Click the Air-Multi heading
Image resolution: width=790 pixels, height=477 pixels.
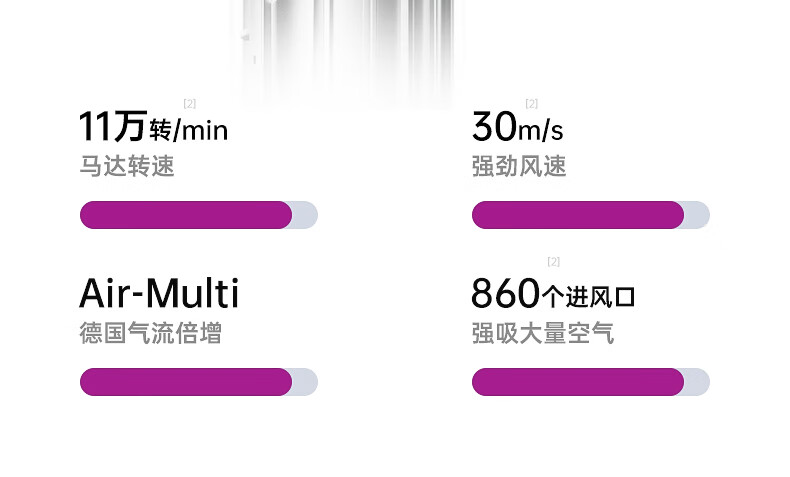click(x=159, y=294)
